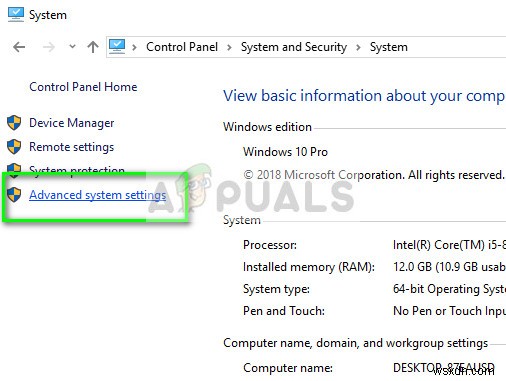Screen dimensions: 506x381
Task: Open Remote settings link
Action: point(72,147)
